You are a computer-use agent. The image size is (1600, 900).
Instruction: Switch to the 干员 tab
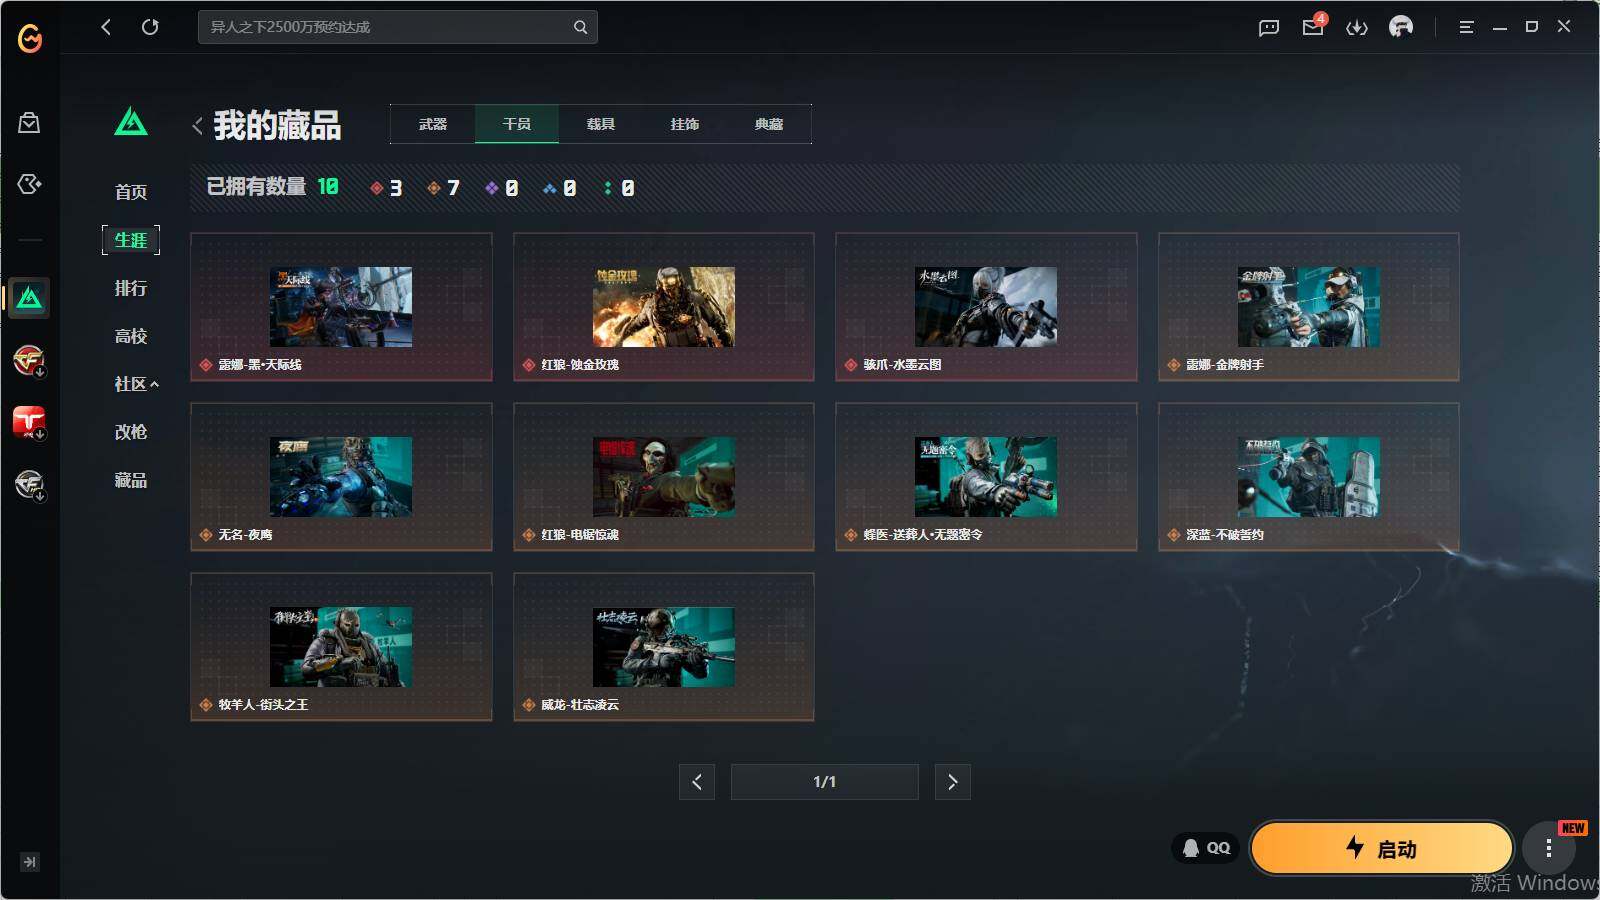point(517,124)
